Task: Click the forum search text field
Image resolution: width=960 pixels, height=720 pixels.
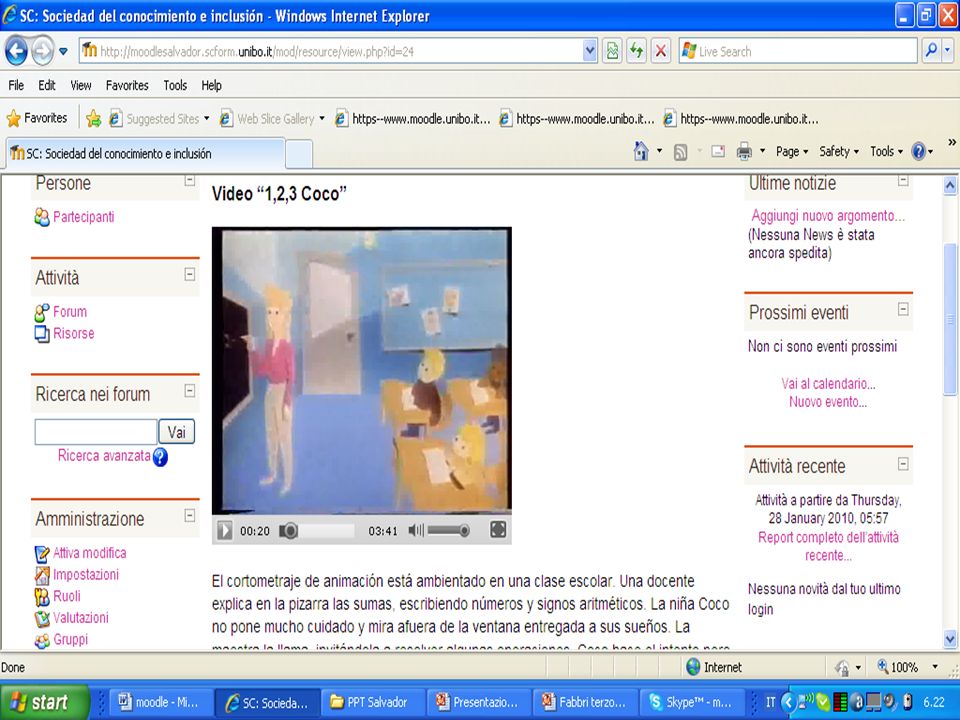Action: coord(96,432)
